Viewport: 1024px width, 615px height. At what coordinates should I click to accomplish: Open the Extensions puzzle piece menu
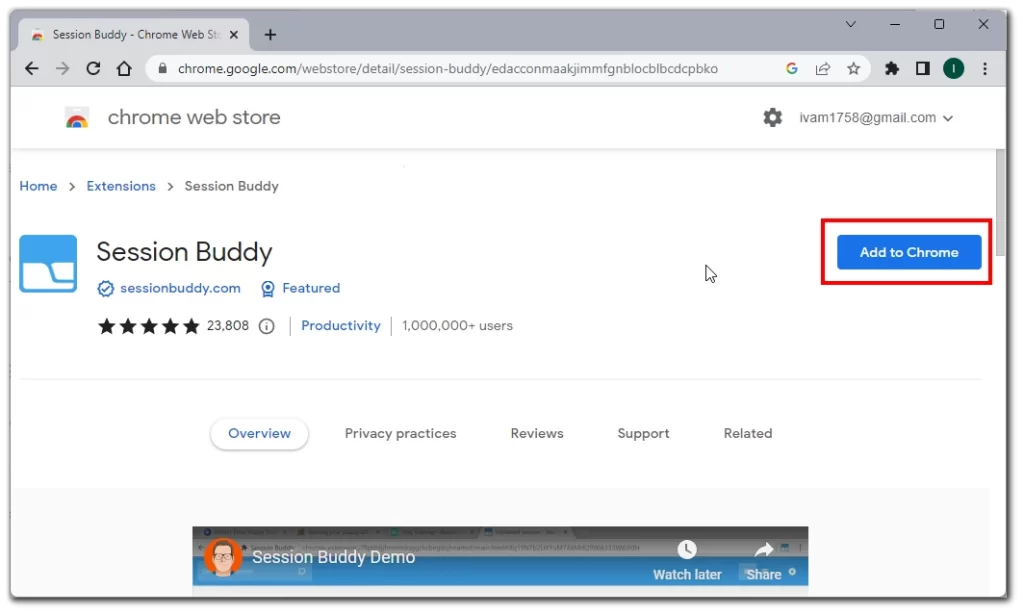[x=891, y=69]
